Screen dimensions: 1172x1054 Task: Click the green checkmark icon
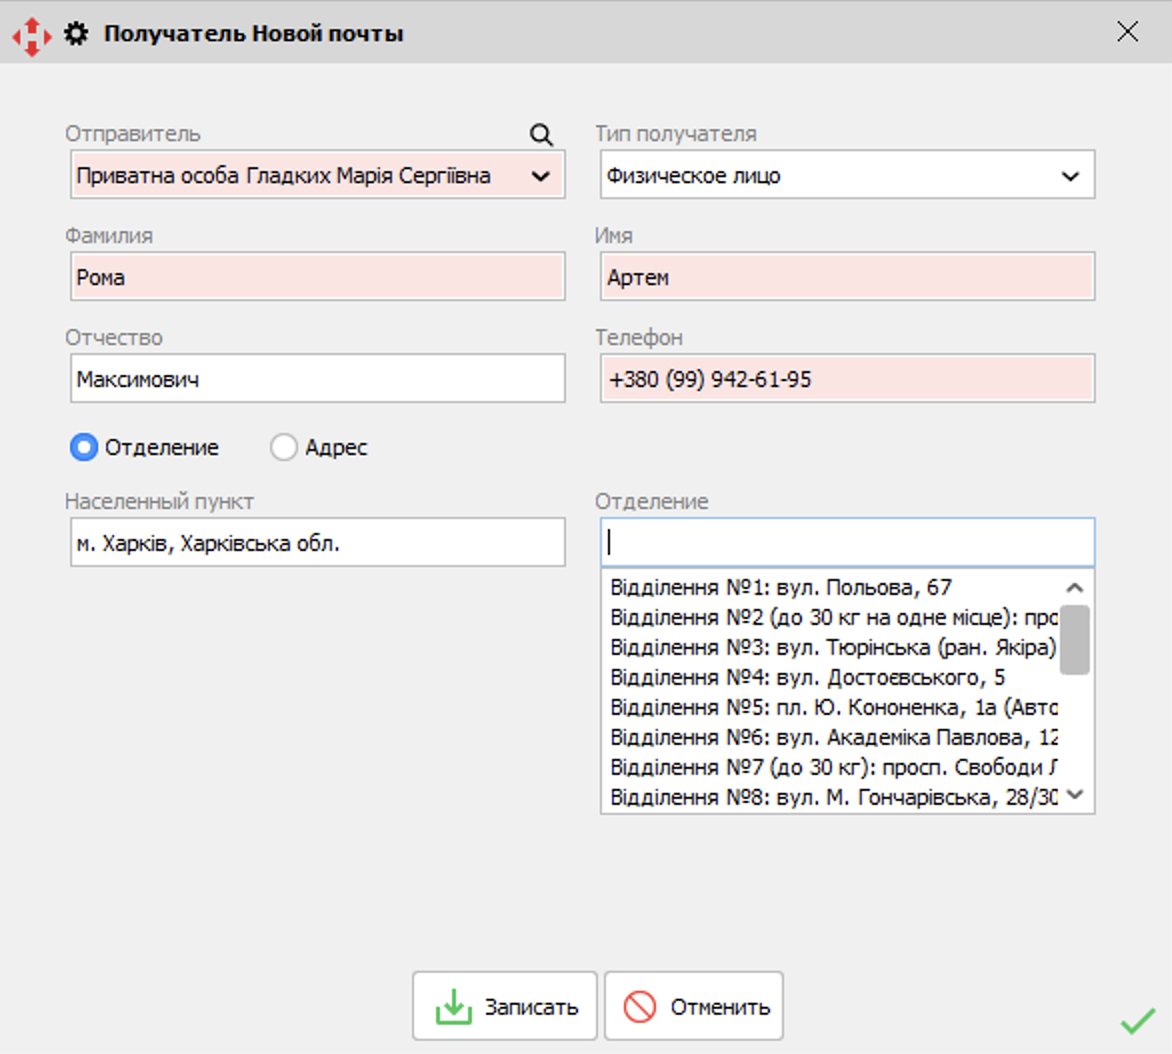pos(1138,1020)
